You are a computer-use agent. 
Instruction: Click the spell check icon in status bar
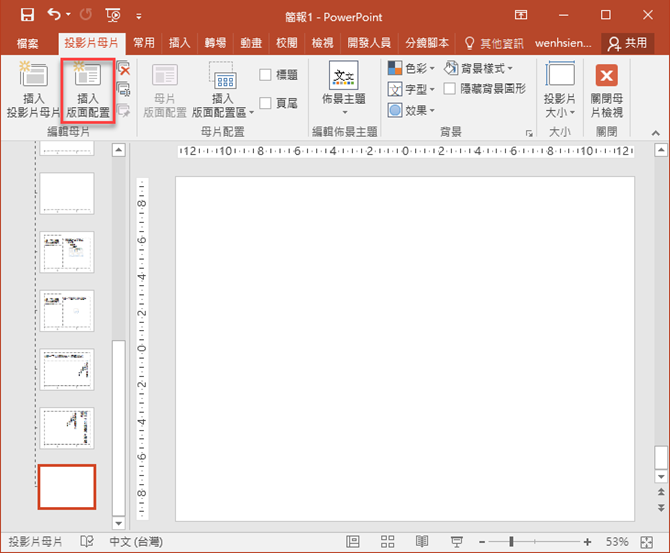(x=87, y=542)
